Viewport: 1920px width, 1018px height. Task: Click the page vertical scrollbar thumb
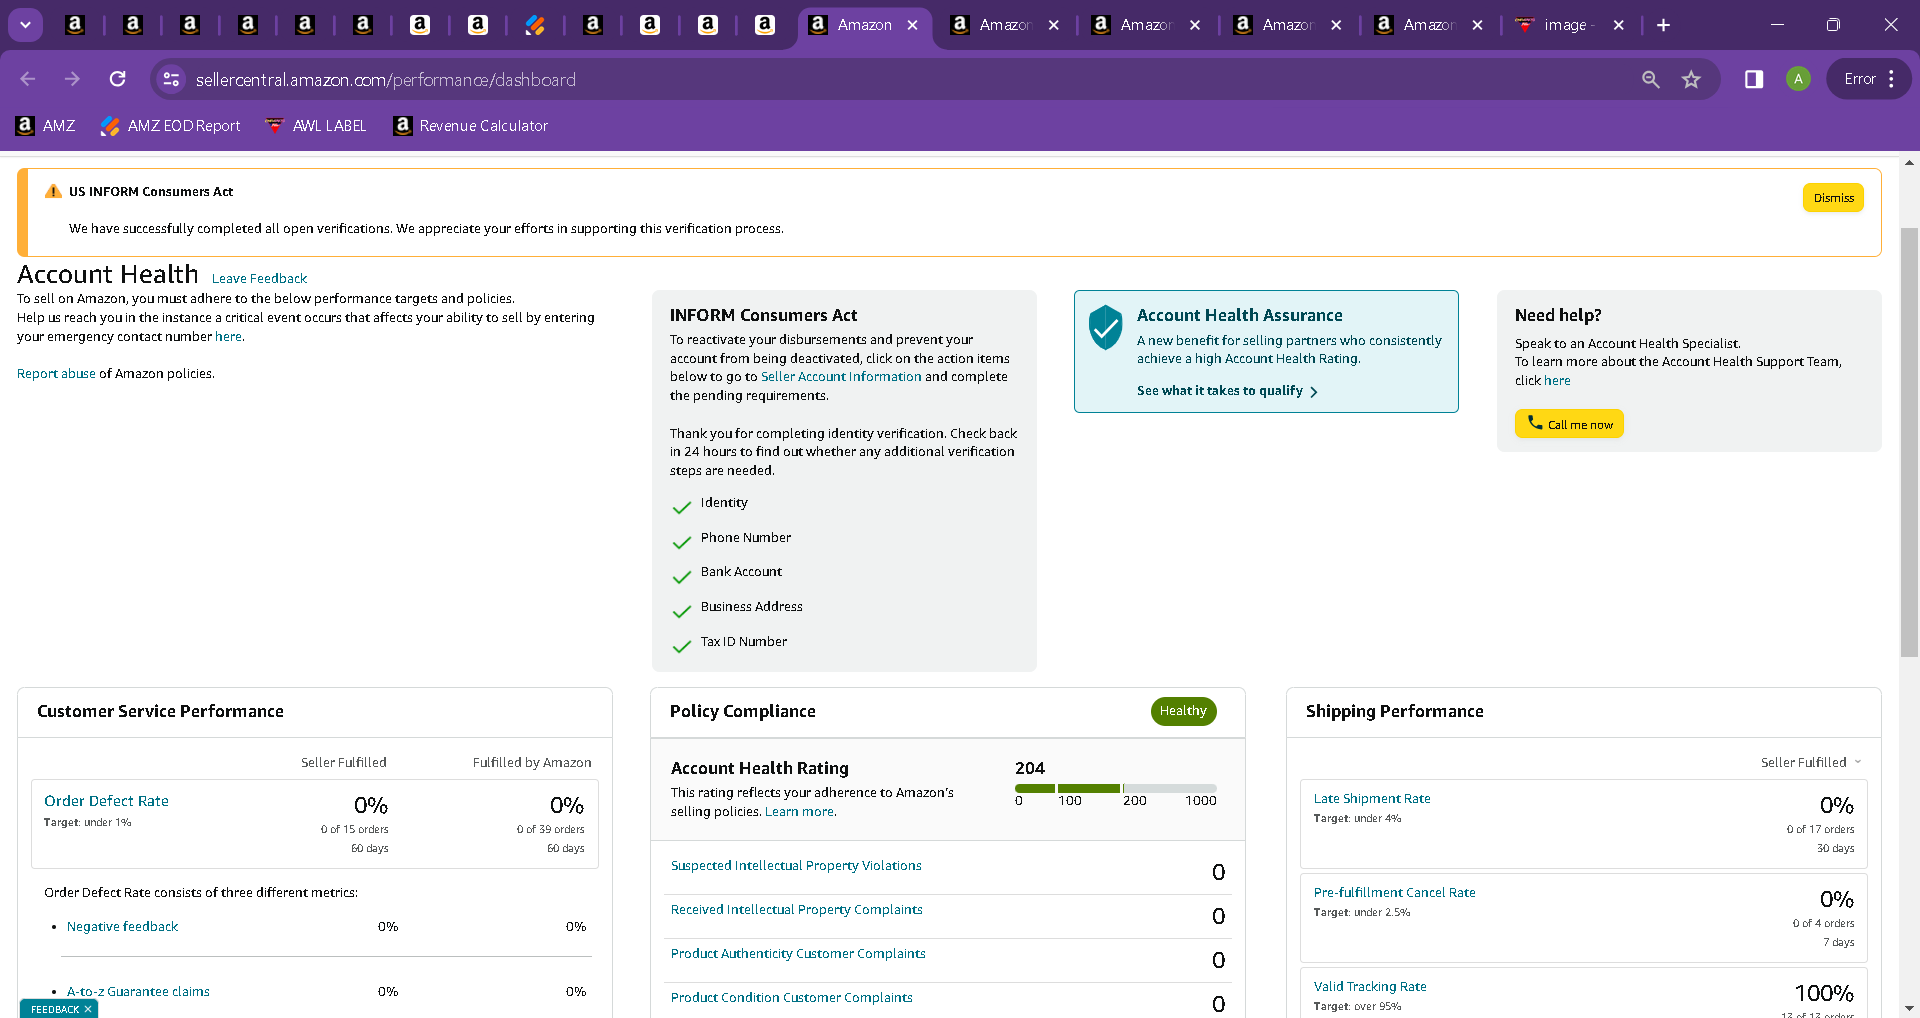tap(1909, 443)
